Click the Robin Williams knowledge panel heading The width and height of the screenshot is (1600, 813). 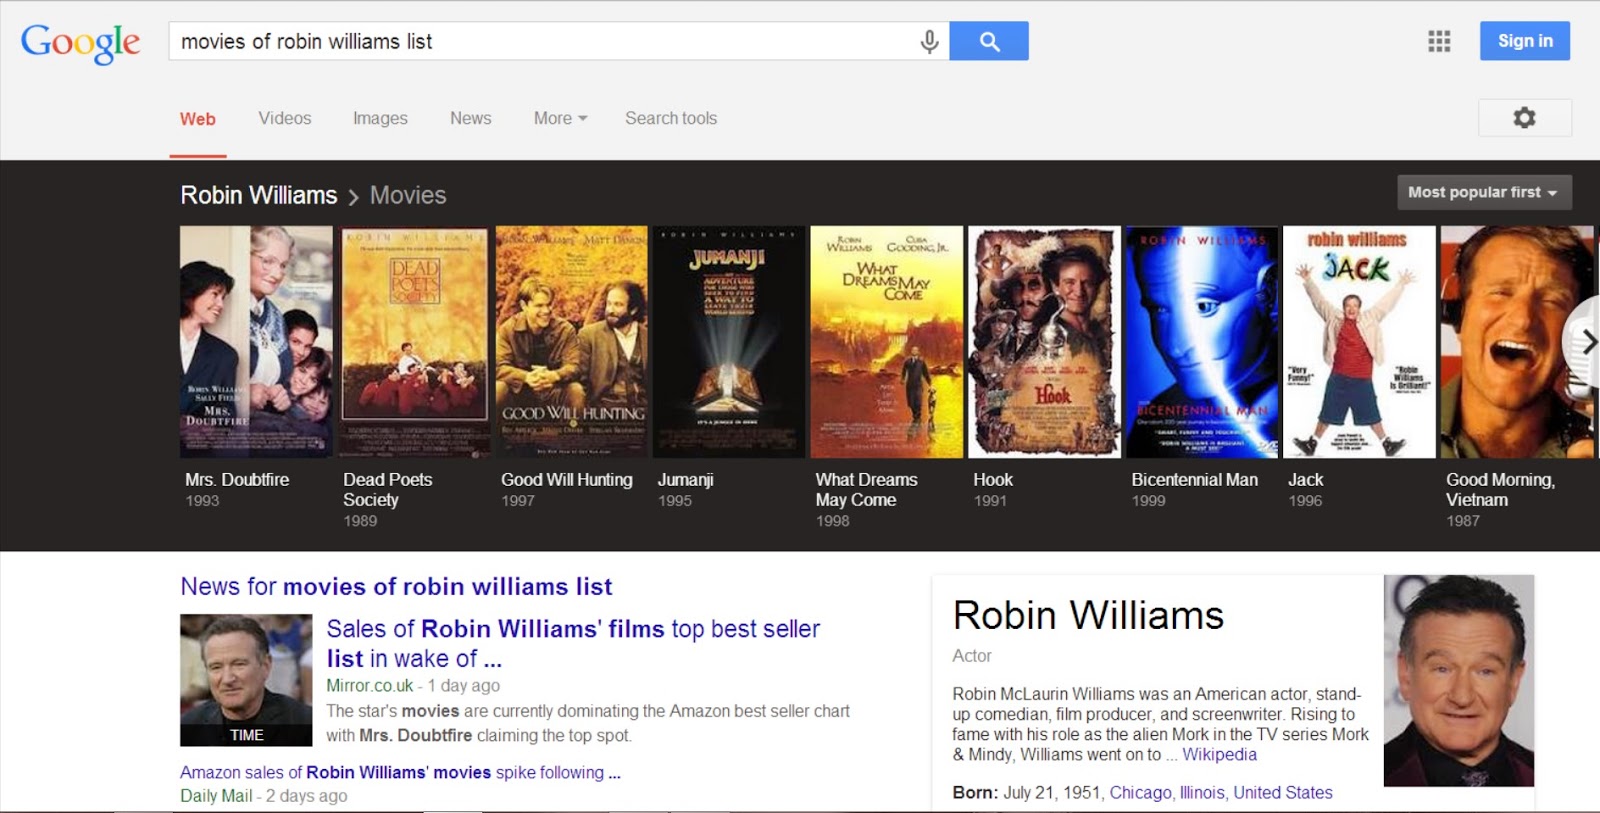point(1088,615)
